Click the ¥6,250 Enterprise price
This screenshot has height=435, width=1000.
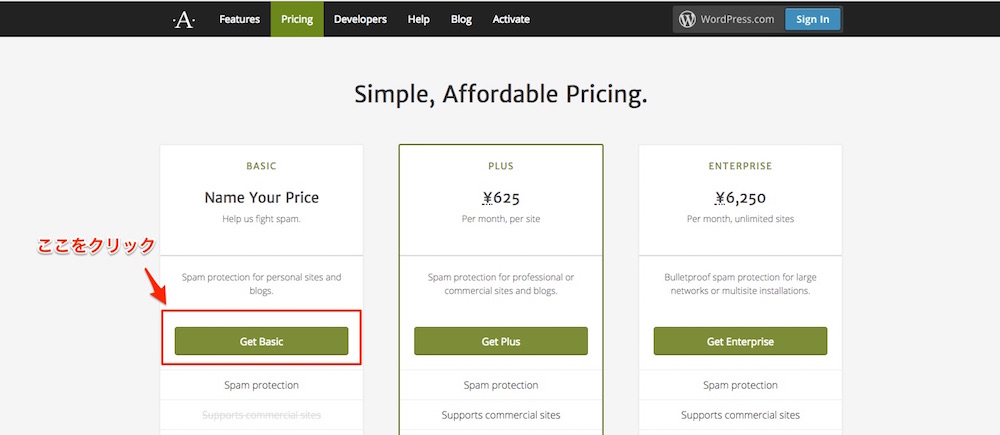(740, 198)
